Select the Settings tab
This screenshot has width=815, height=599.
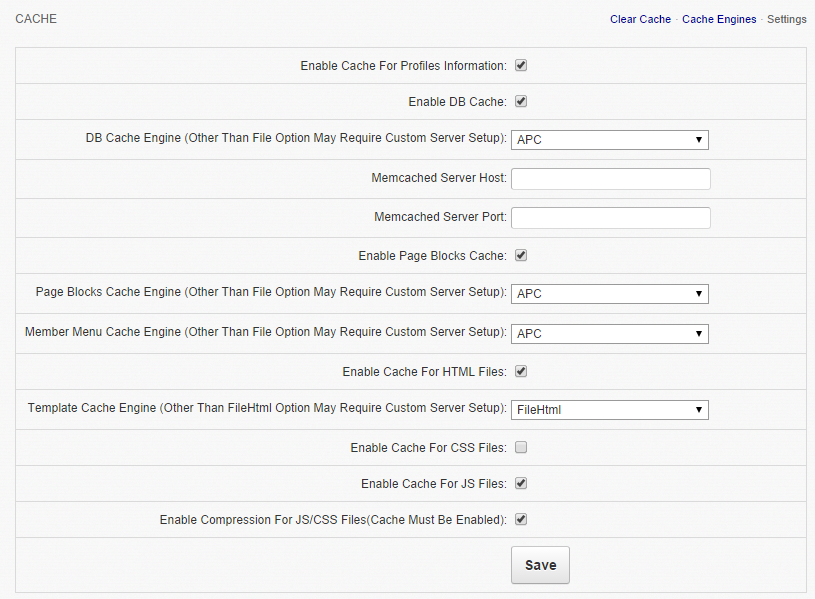click(x=786, y=19)
